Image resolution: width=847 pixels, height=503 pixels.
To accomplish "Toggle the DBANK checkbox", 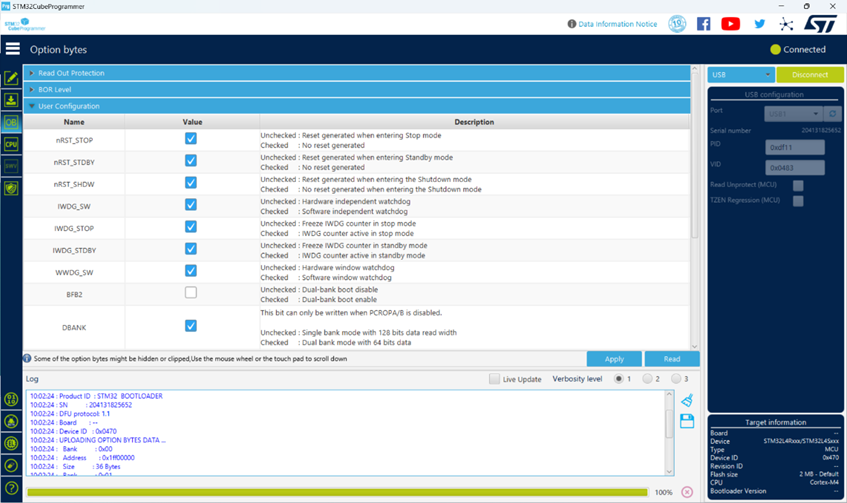I will (x=191, y=326).
